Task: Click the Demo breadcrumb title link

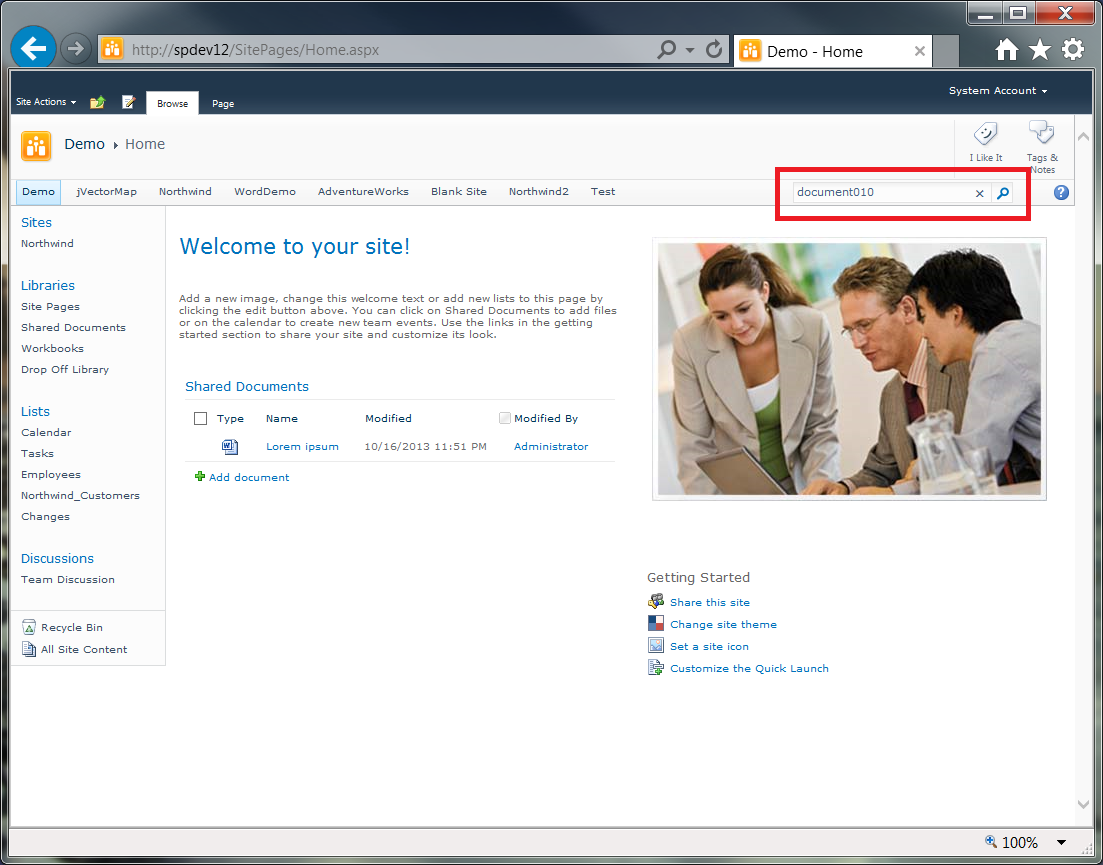Action: tap(84, 144)
